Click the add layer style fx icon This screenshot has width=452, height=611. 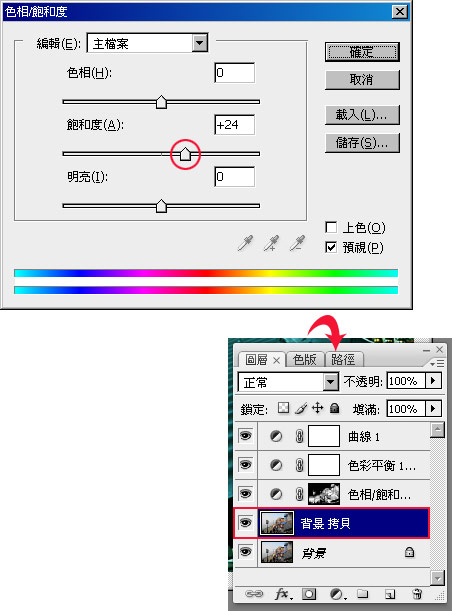pyautogui.click(x=282, y=594)
